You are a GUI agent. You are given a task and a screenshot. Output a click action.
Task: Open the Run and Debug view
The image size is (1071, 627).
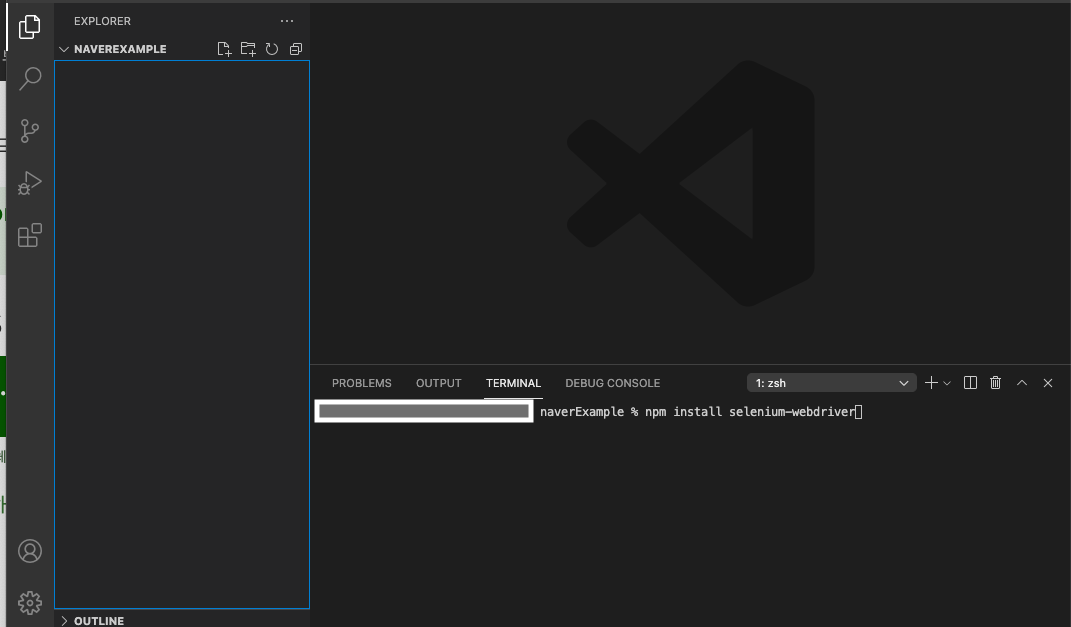[29, 182]
